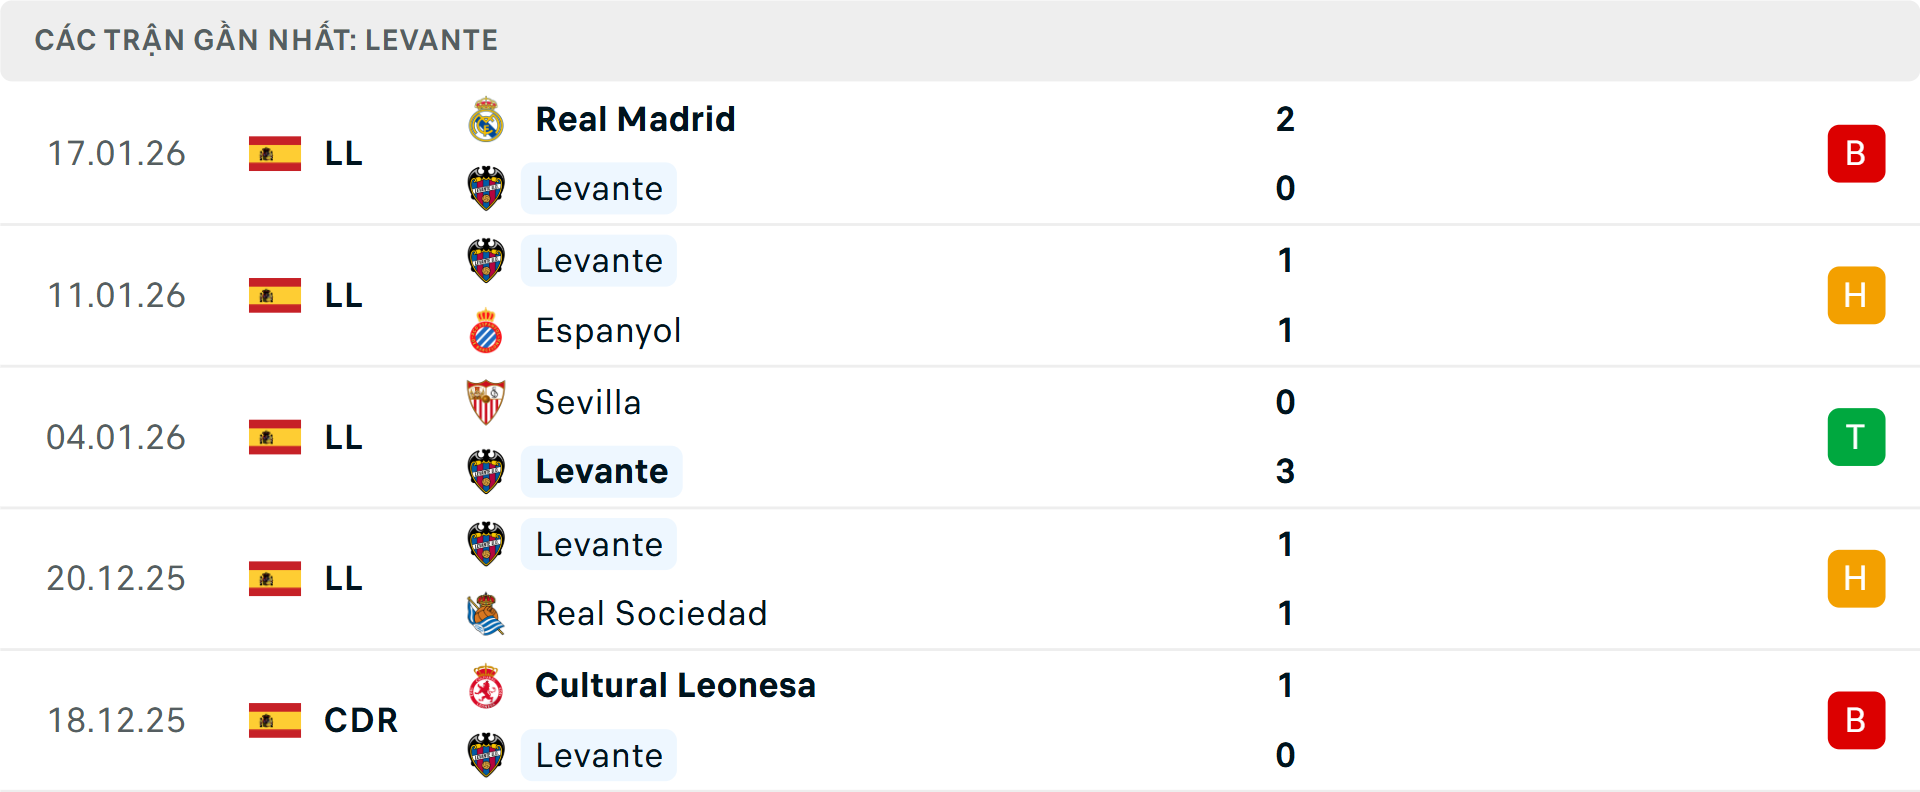Click green T badge for Sevilla match

click(1856, 437)
